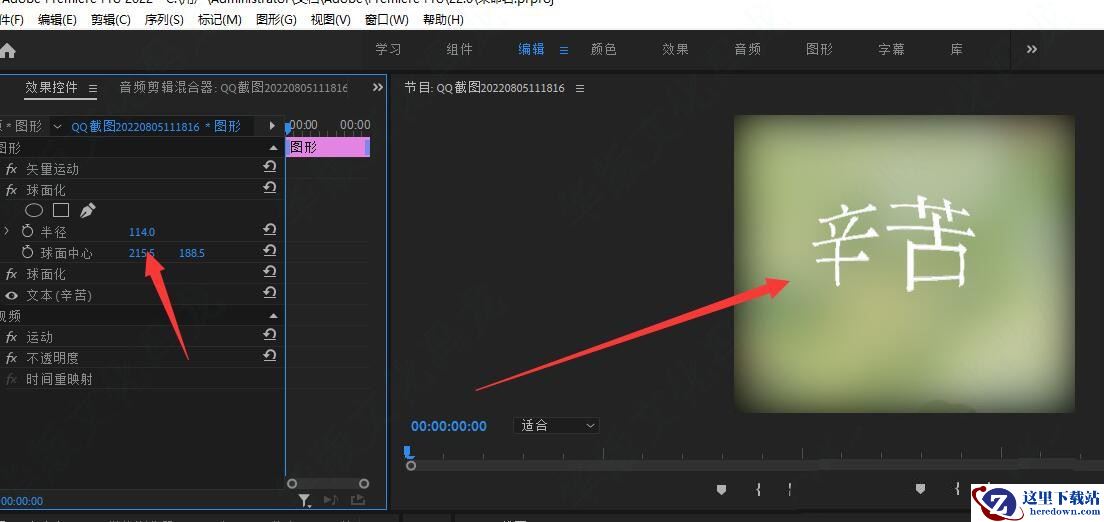1104x522 pixels.
Task: Open the 帮助(H) menu
Action: click(x=443, y=20)
